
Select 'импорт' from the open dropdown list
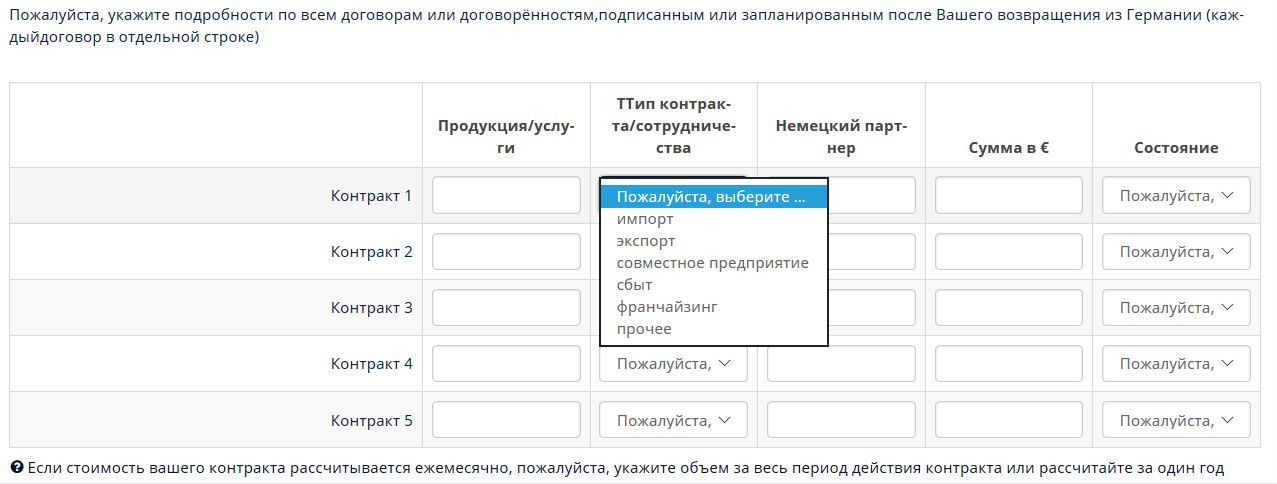click(x=645, y=219)
